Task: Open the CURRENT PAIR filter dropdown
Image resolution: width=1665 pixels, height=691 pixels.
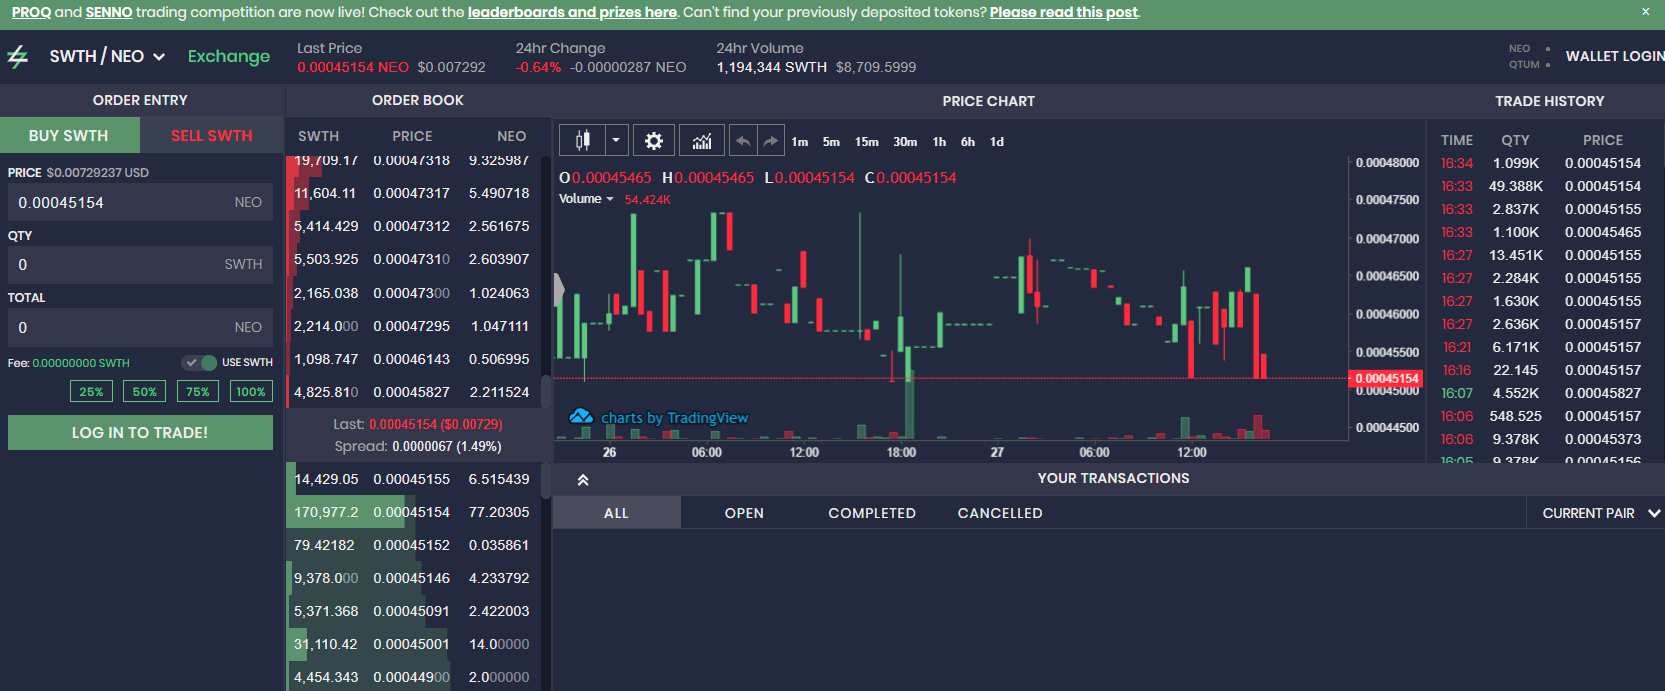Action: [1600, 513]
